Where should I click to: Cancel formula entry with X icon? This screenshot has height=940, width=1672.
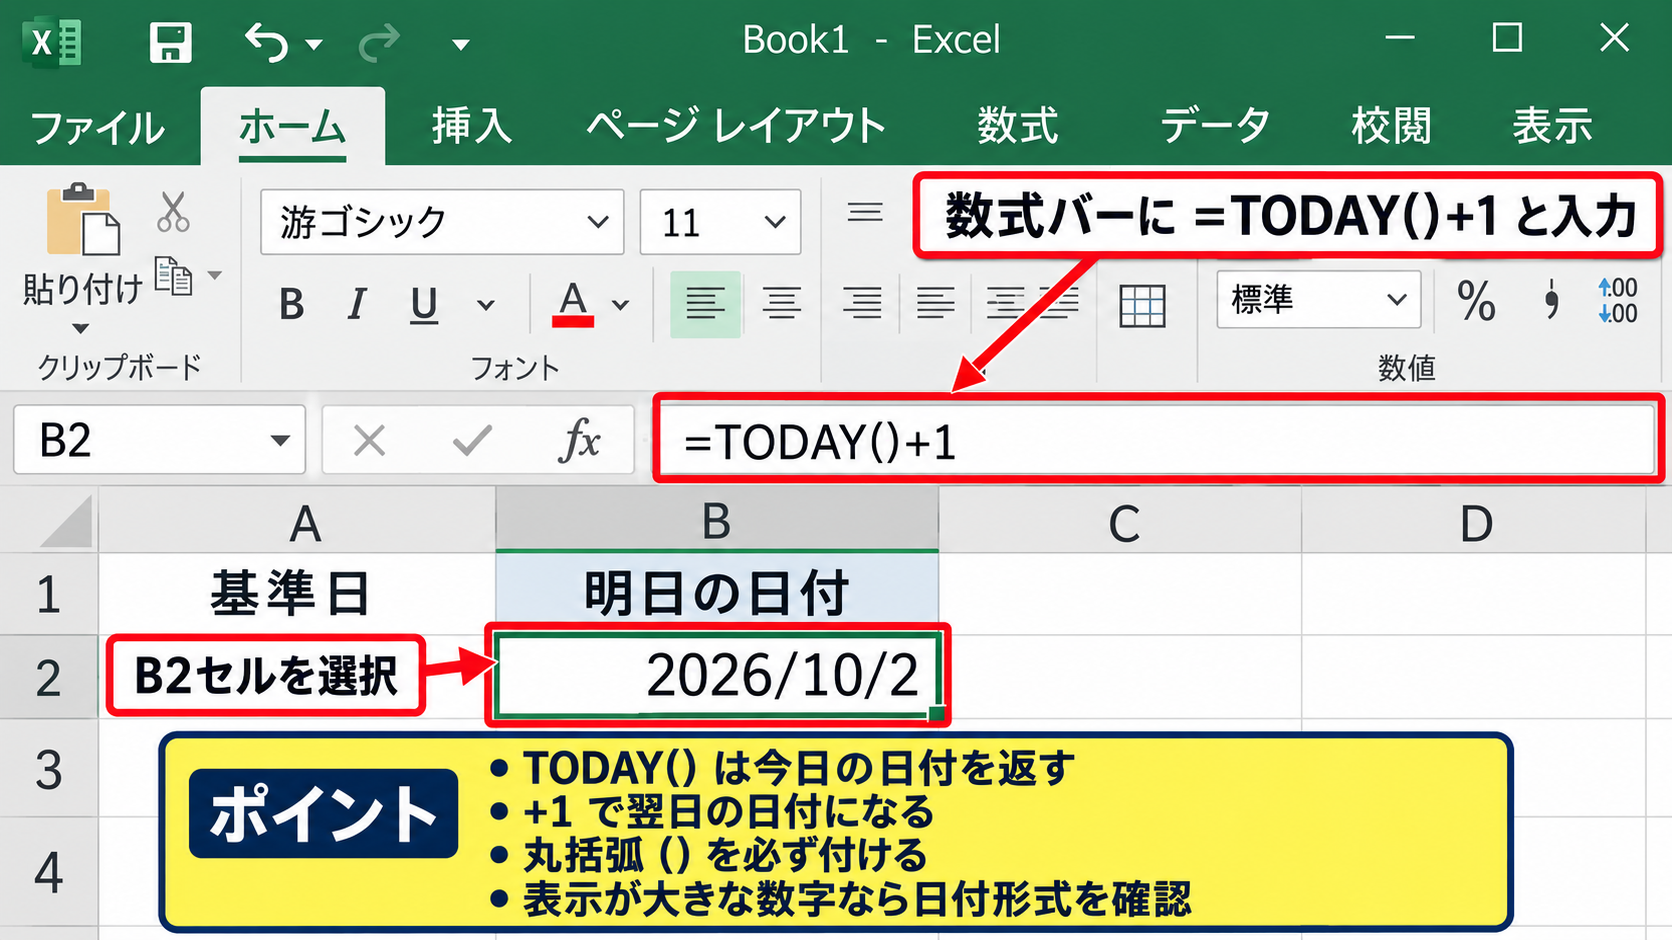tap(369, 440)
